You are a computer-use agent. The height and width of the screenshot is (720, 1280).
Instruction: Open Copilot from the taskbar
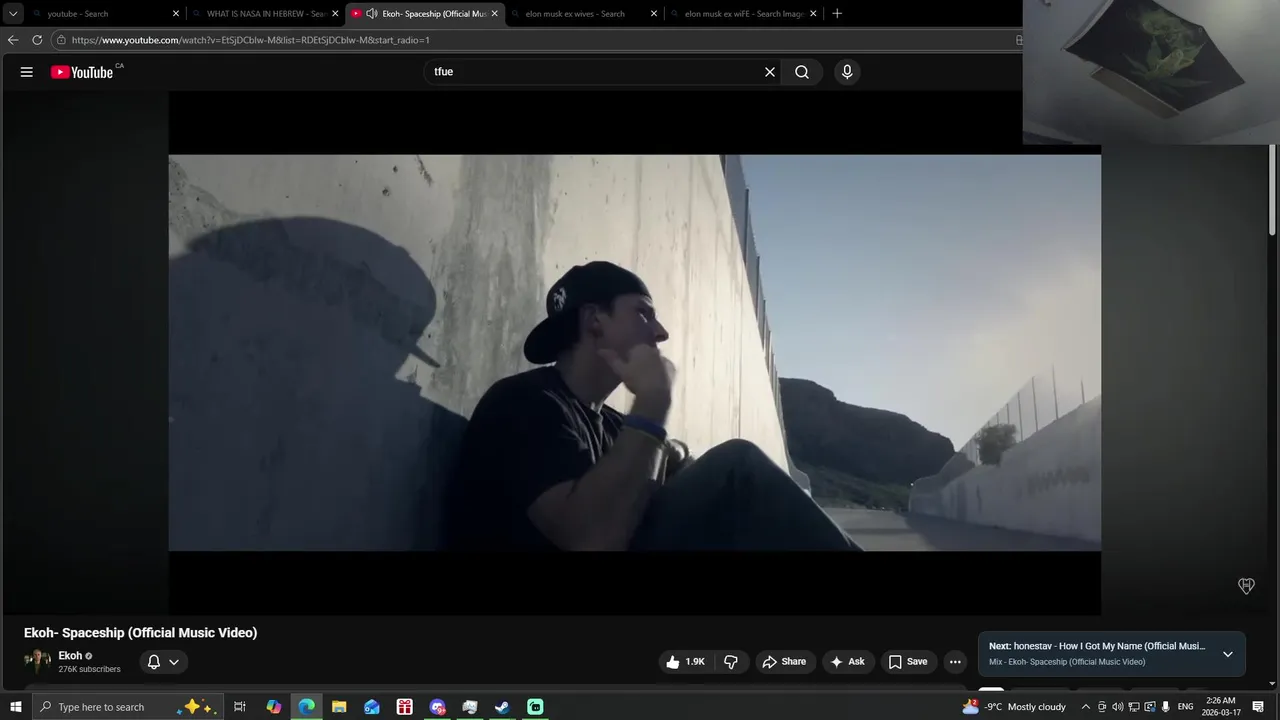click(x=273, y=707)
